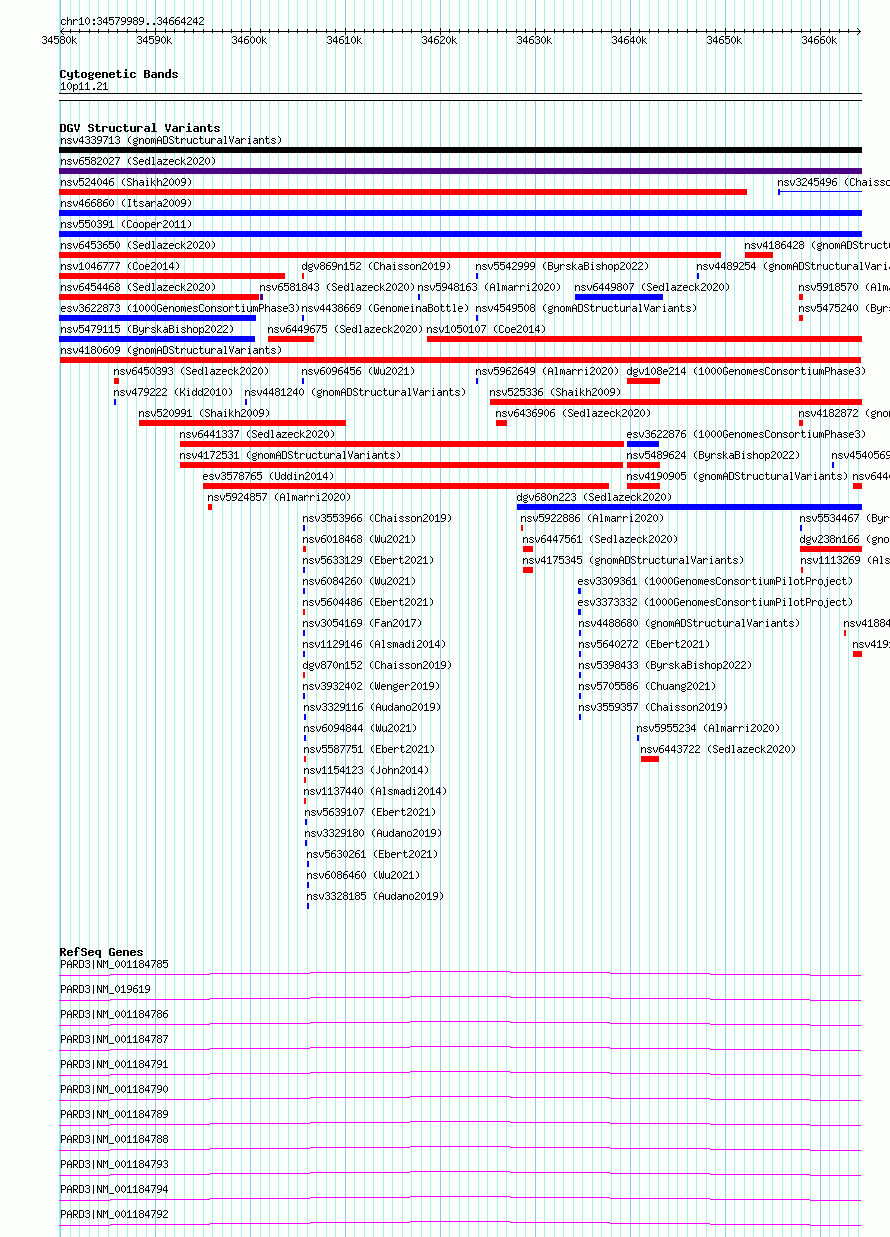Select the black nsv4339713 variant bar
890x1237 pixels.
click(x=460, y=150)
